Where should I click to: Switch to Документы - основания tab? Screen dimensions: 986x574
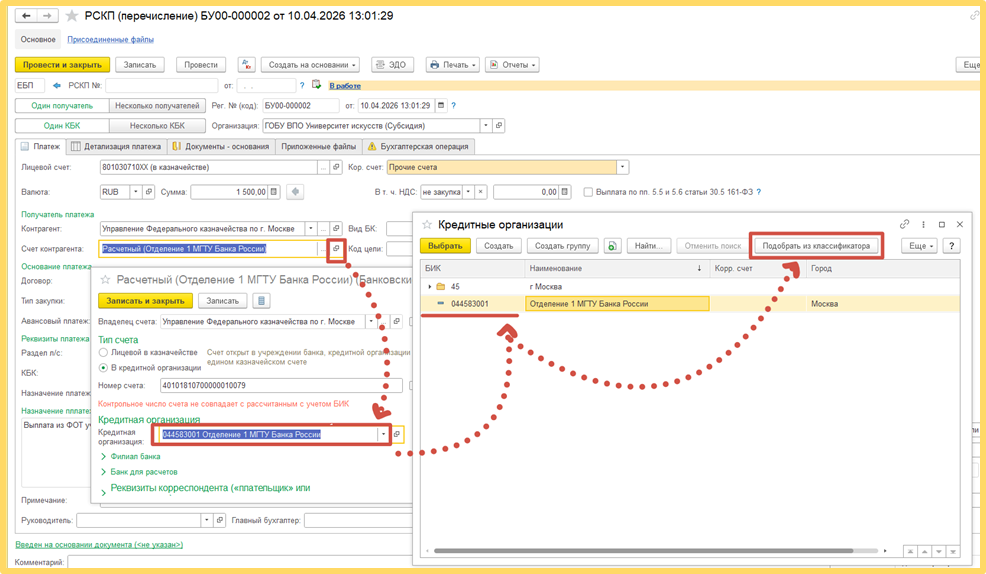pos(221,146)
